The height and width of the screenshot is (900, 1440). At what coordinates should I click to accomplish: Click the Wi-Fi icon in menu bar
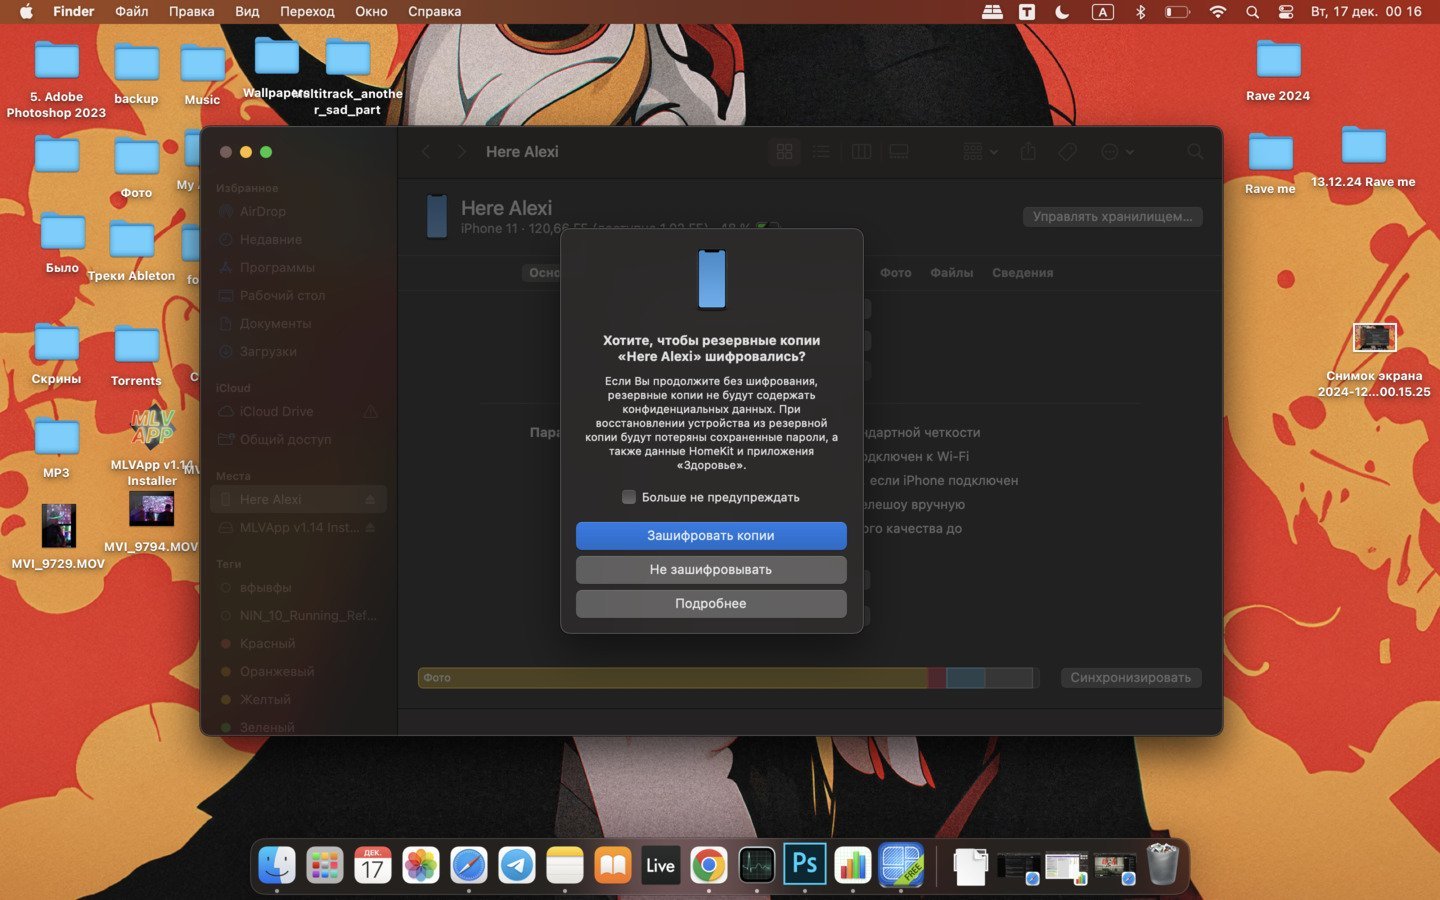(1217, 12)
